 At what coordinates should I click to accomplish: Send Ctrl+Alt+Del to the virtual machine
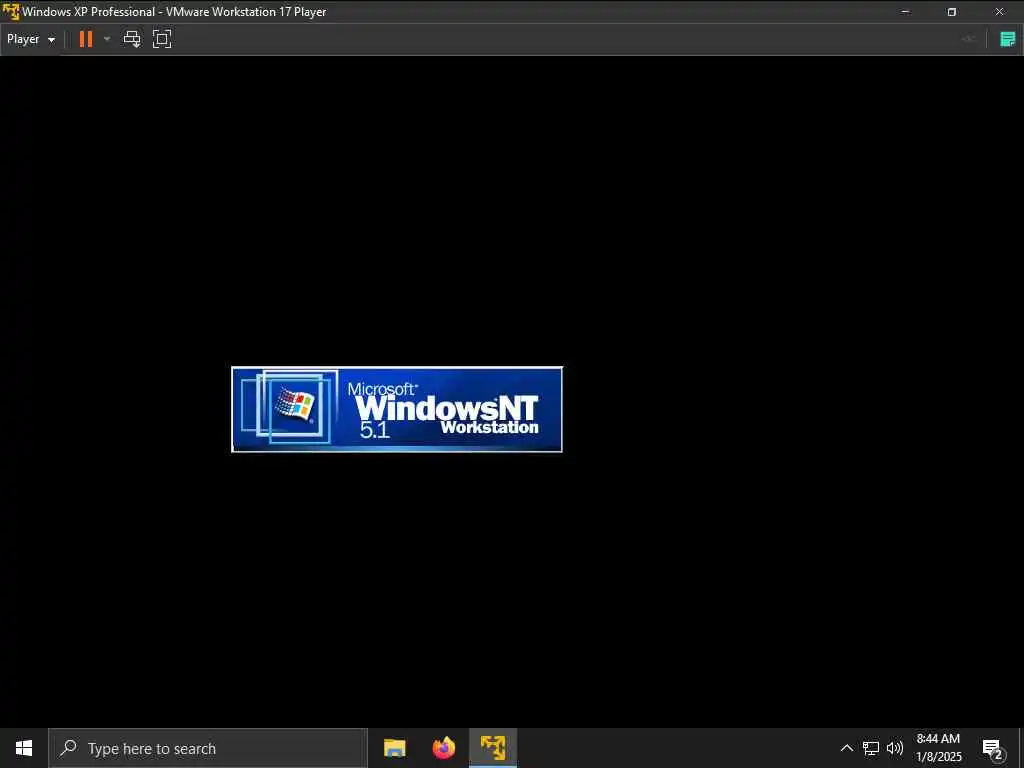[x=132, y=39]
